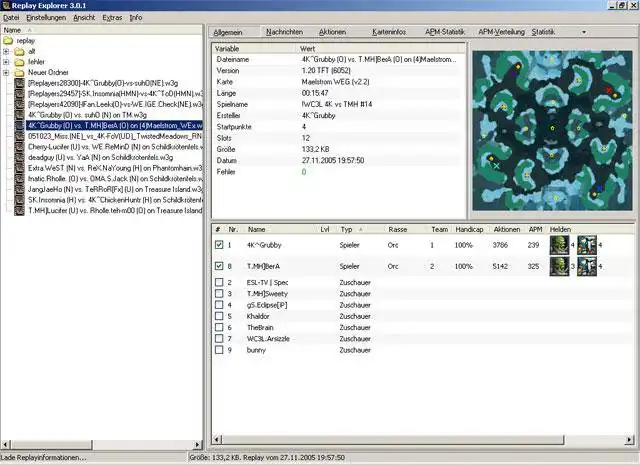Click replay icon of fnatic.Rholle file

(20, 179)
